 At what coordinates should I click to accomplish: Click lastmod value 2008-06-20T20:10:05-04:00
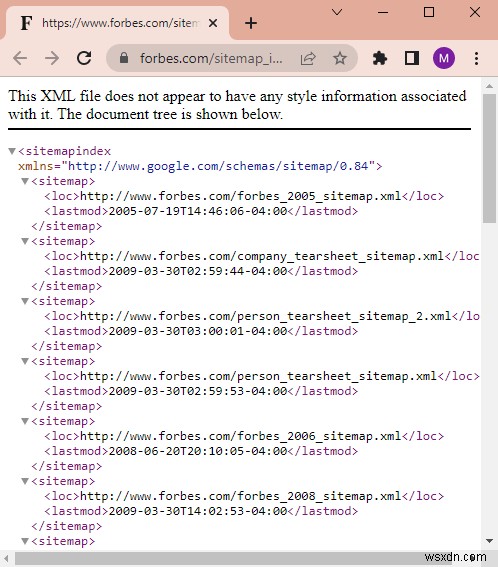coord(198,451)
